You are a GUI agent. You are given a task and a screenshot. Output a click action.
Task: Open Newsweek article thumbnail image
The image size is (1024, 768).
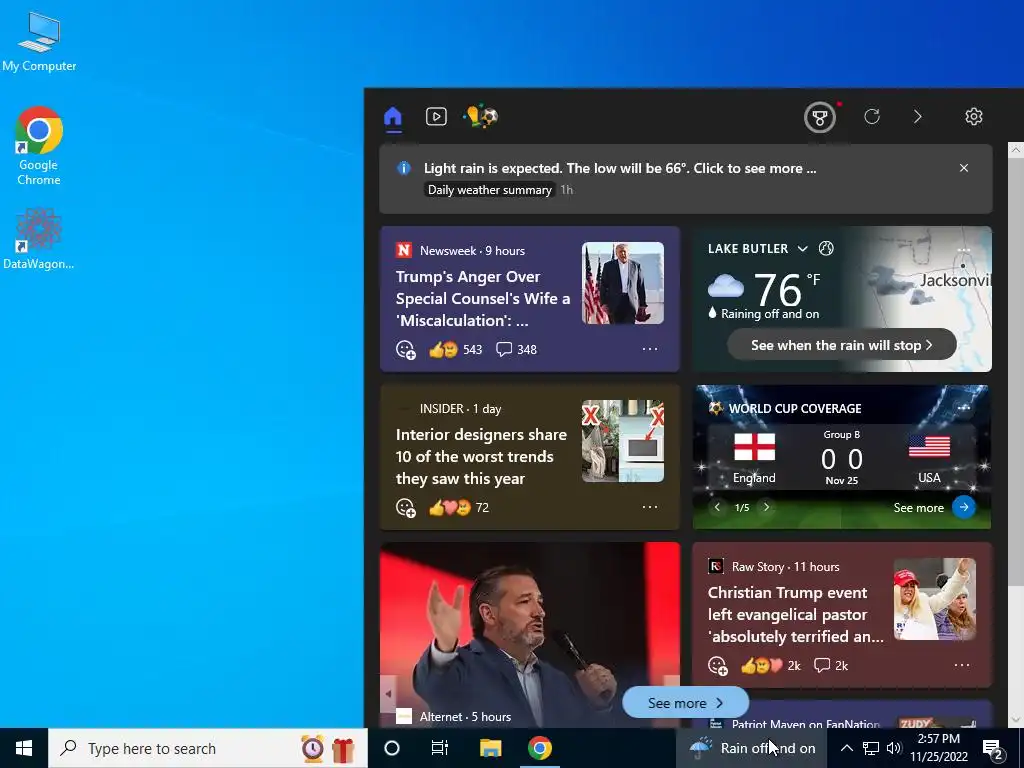(622, 283)
